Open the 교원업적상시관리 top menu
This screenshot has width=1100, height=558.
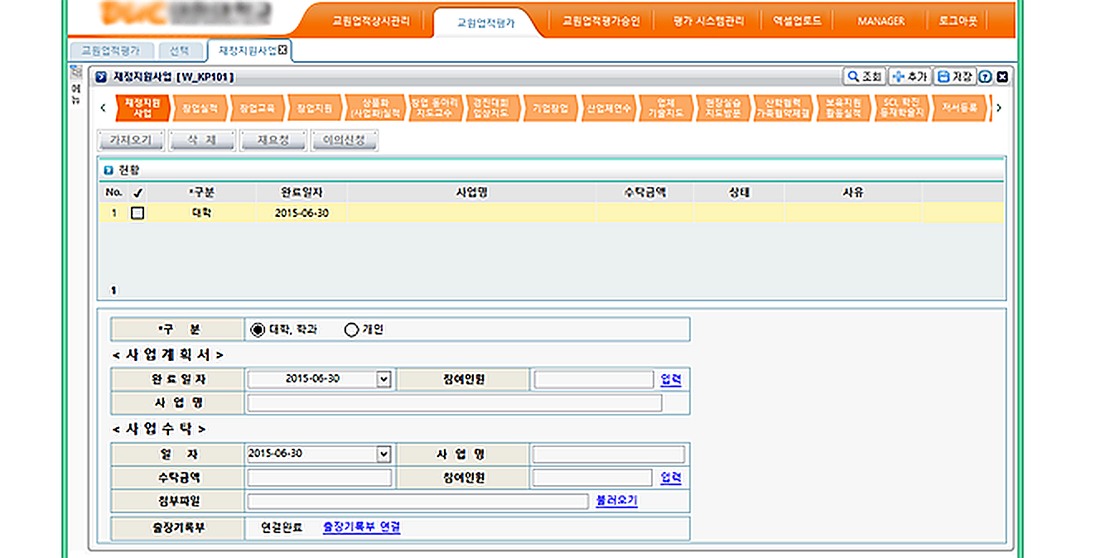pyautogui.click(x=370, y=21)
